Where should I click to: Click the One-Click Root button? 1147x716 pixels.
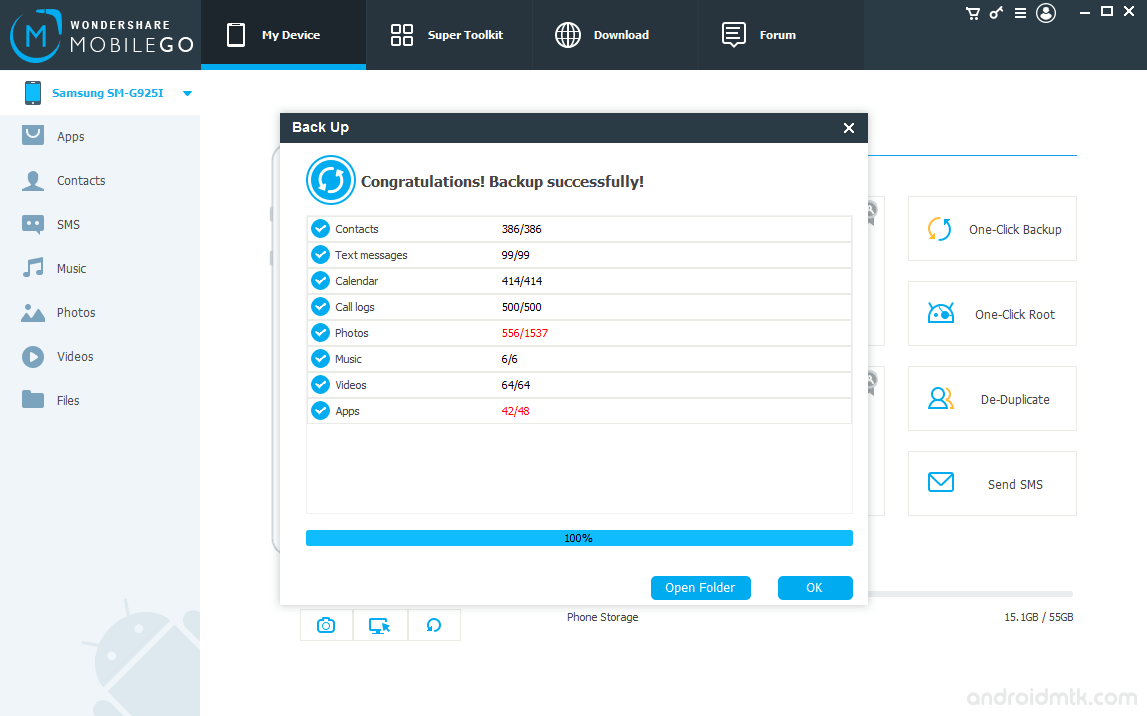992,314
